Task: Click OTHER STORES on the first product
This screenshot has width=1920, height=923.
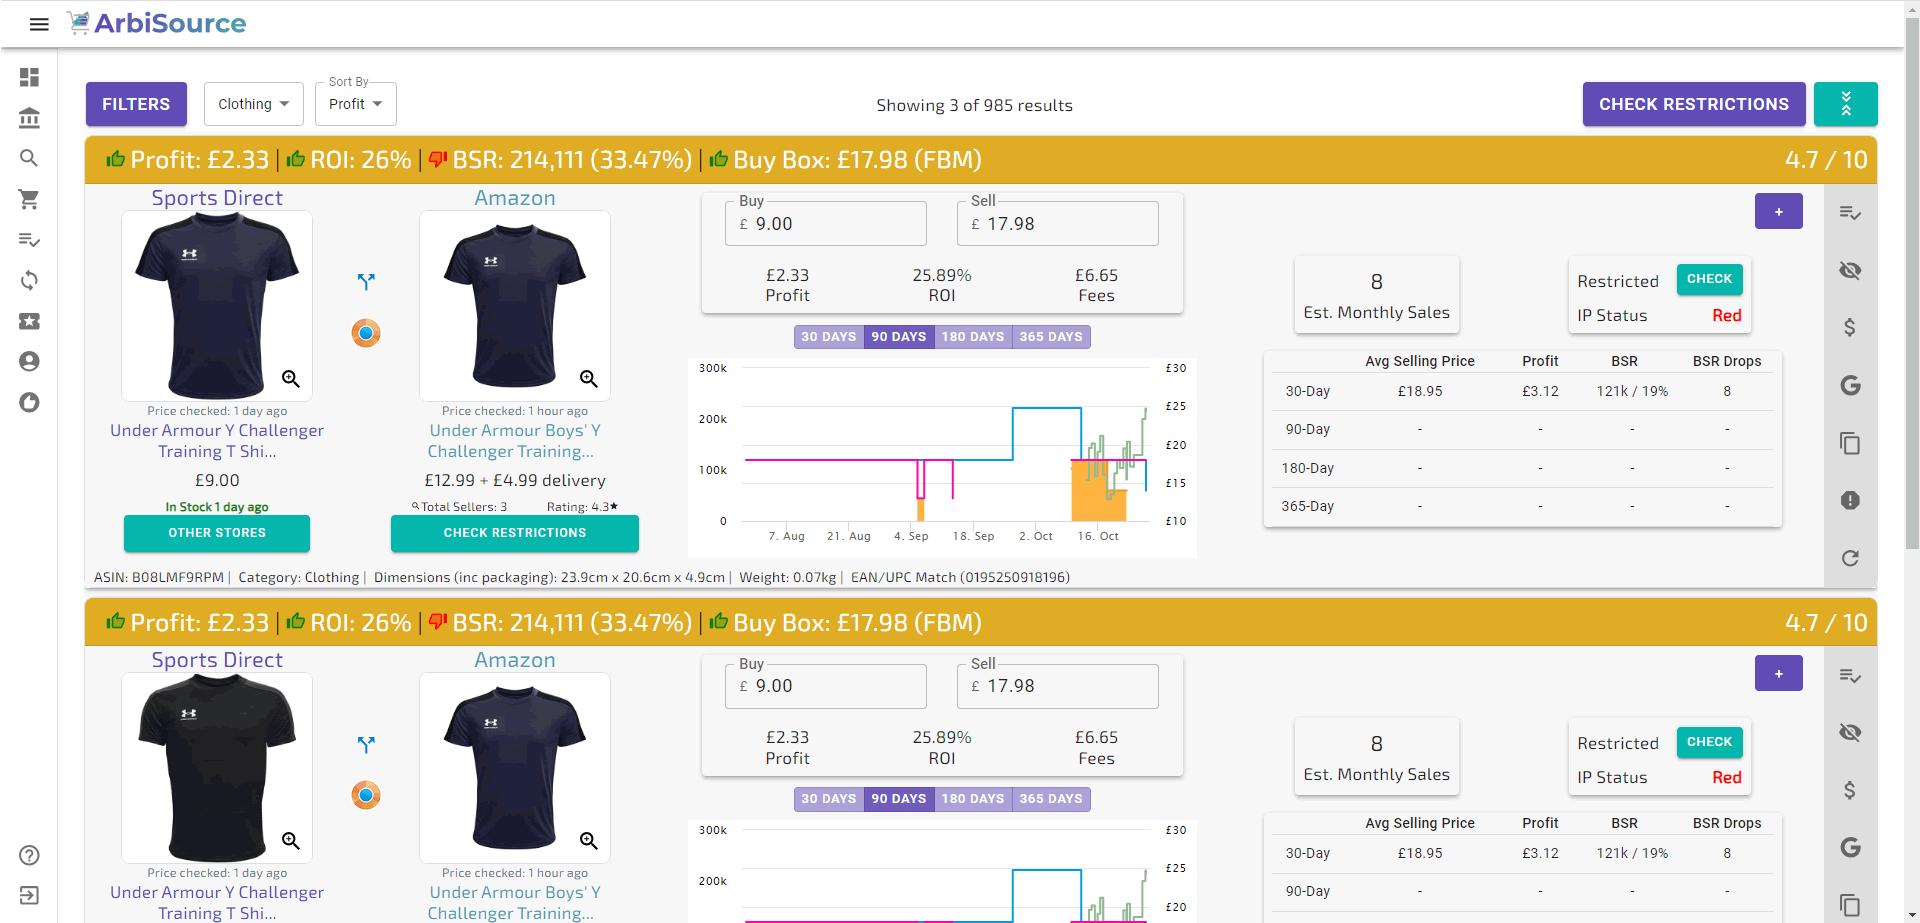Action: click(x=217, y=533)
